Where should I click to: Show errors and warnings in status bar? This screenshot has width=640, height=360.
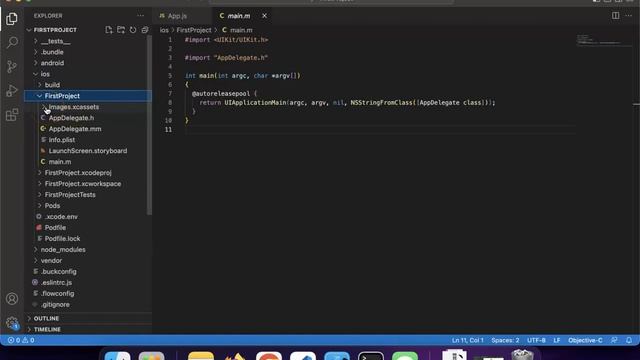pos(21,340)
